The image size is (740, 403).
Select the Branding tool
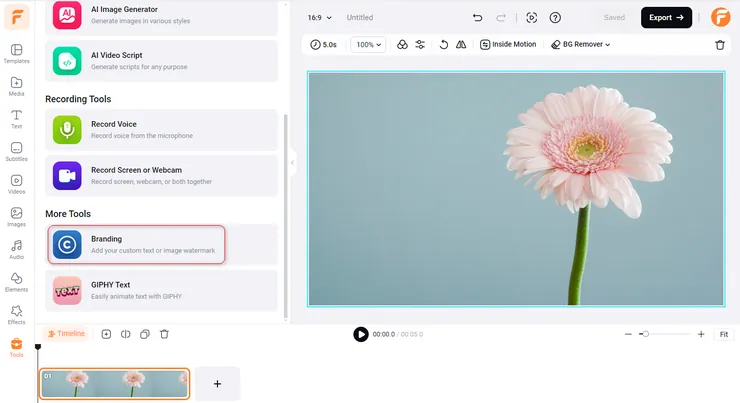click(136, 244)
